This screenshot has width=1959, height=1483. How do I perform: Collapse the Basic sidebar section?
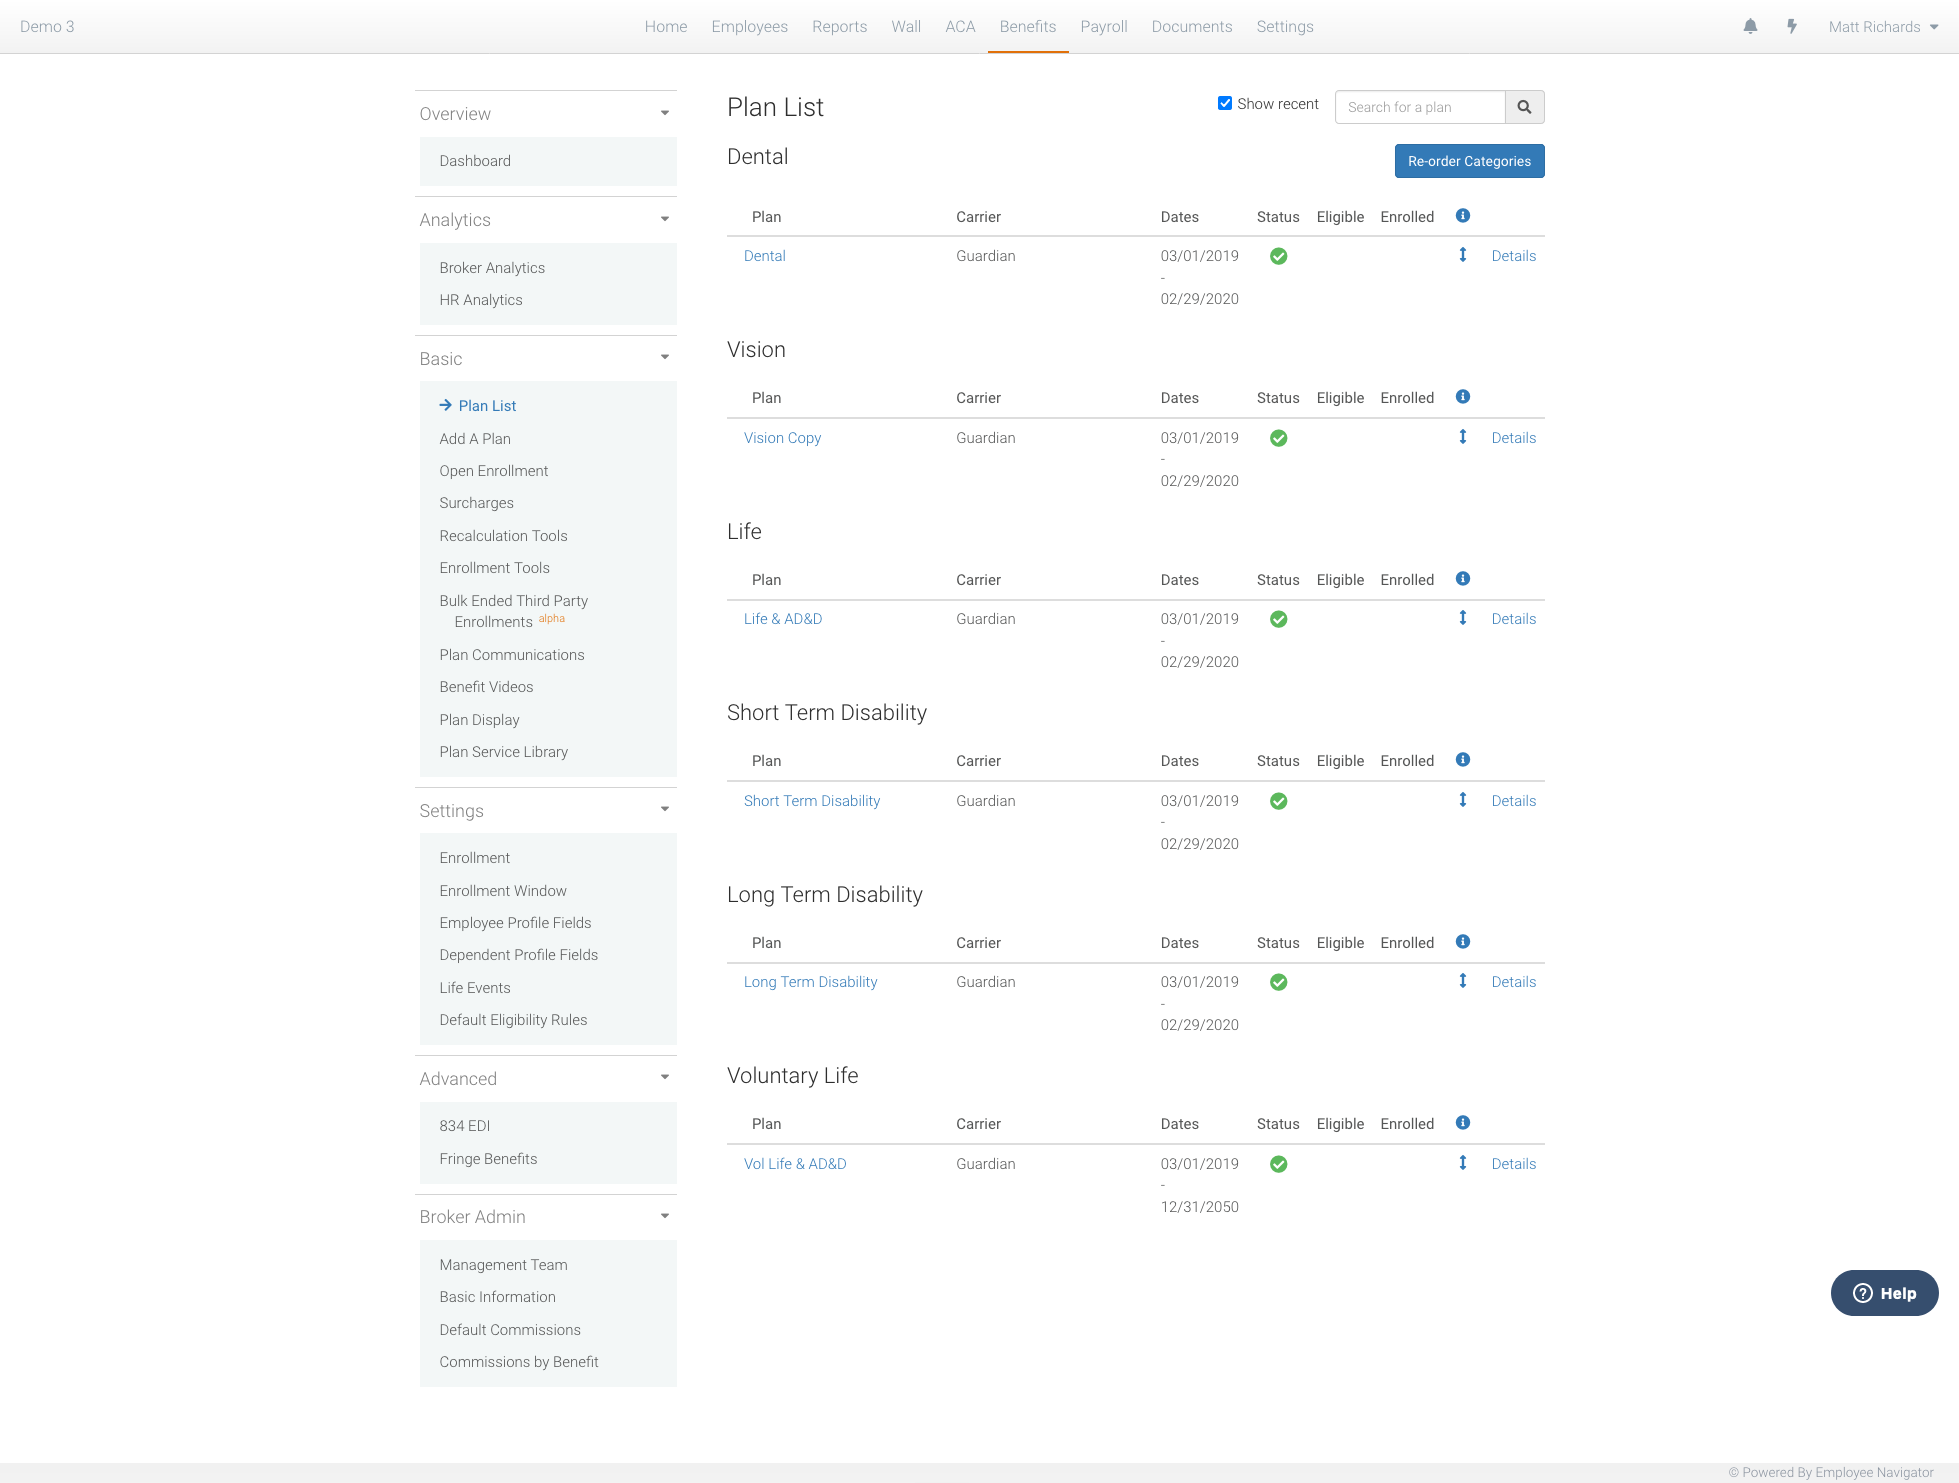coord(664,356)
